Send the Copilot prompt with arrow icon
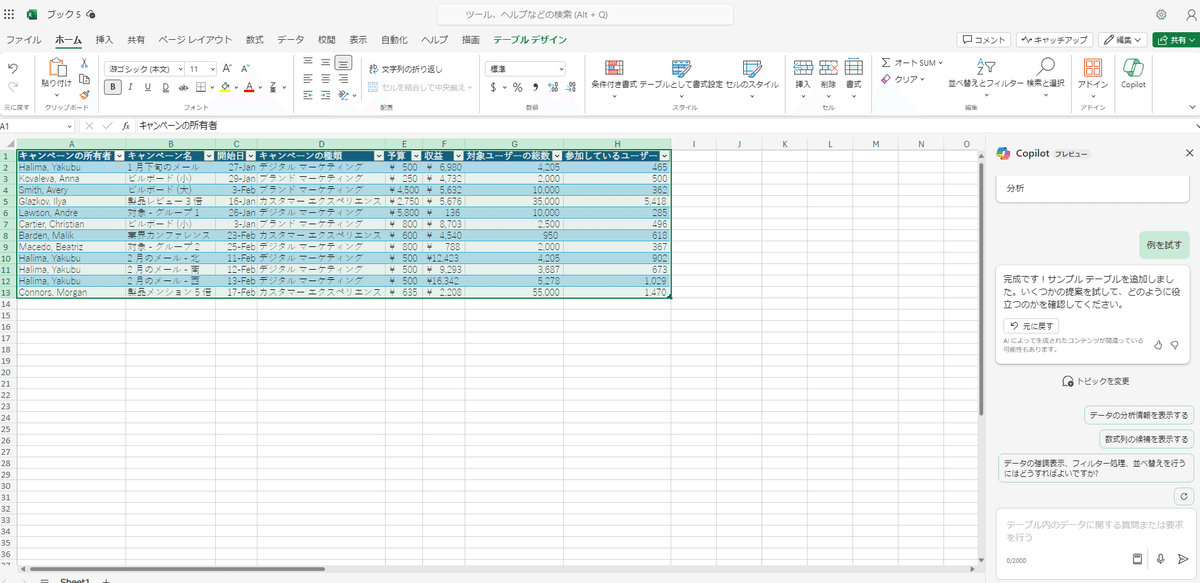 coord(1184,559)
